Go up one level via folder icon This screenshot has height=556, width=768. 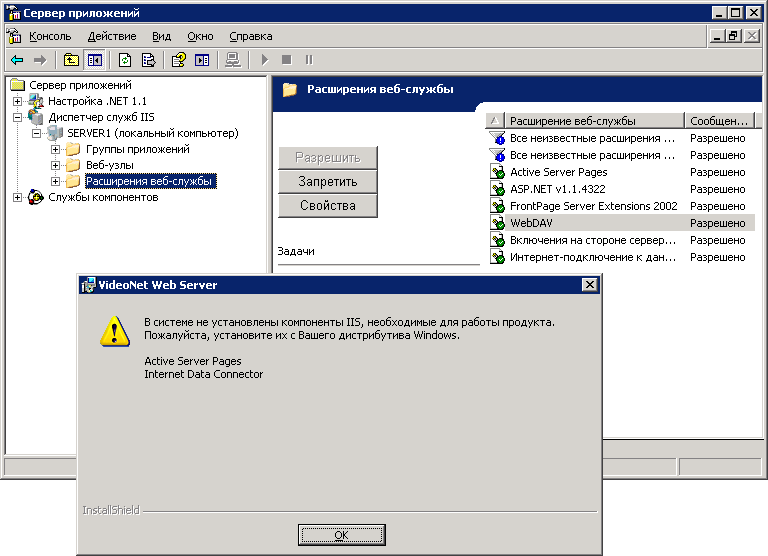point(72,60)
